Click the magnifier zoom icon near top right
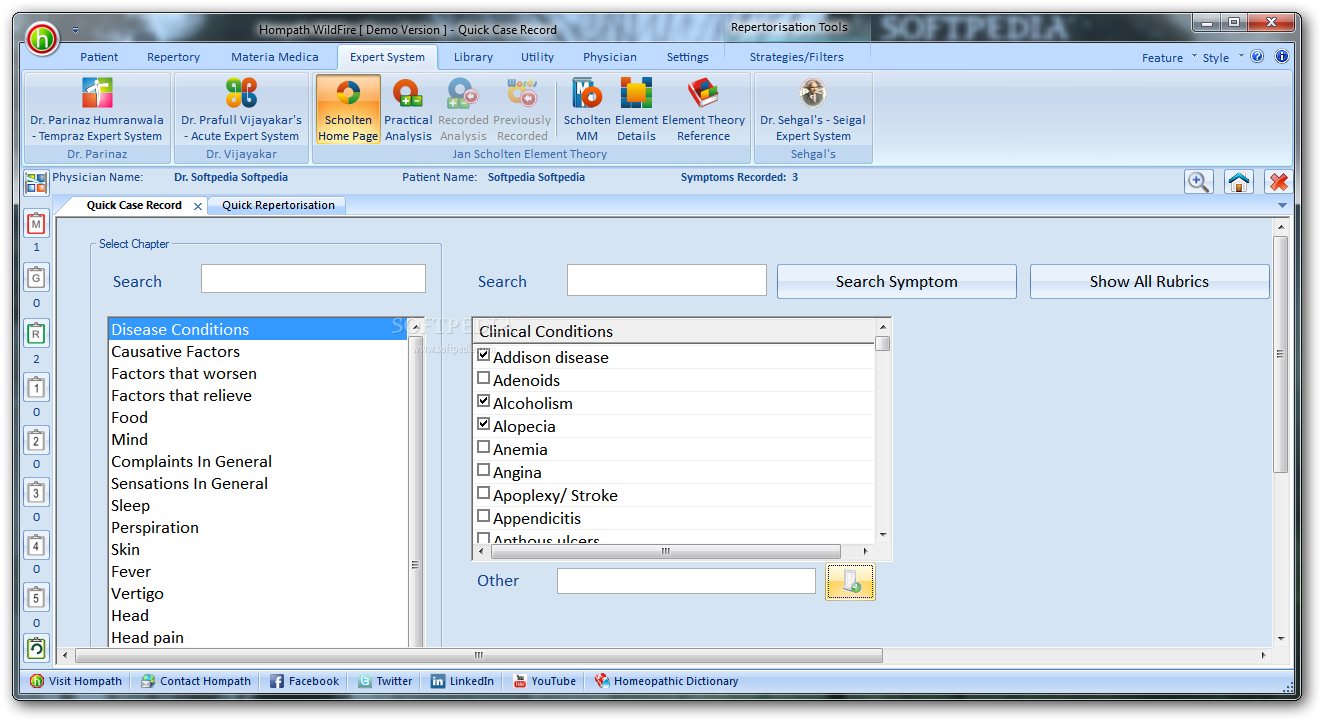 1198,182
